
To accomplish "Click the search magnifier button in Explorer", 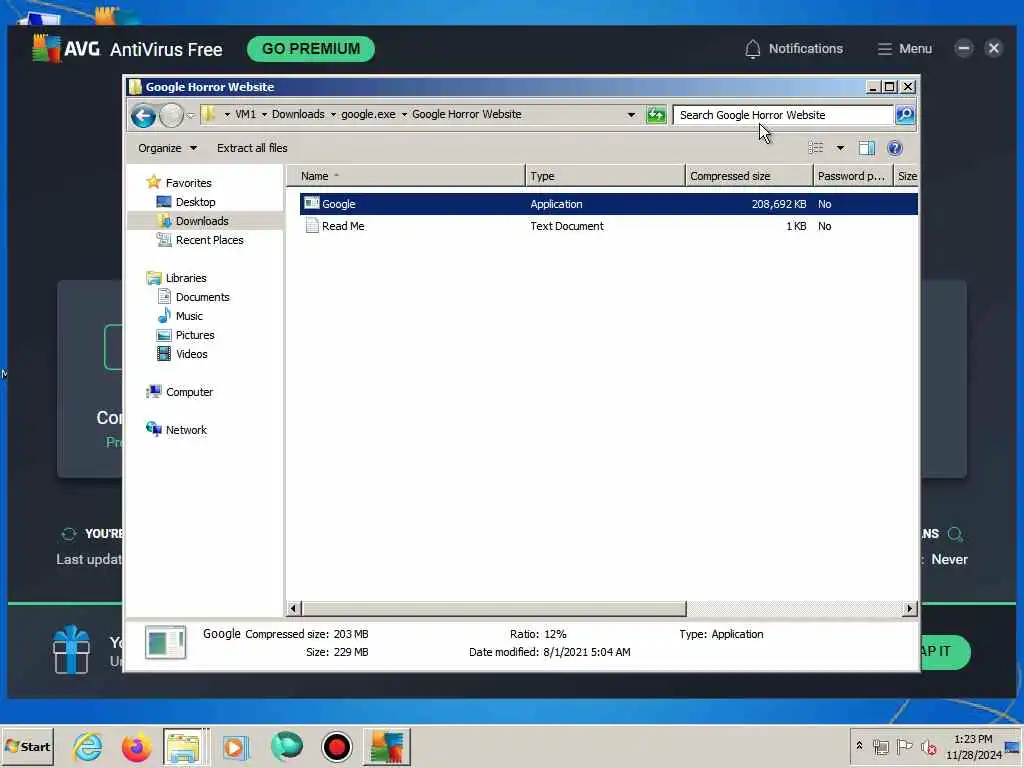I will (904, 115).
